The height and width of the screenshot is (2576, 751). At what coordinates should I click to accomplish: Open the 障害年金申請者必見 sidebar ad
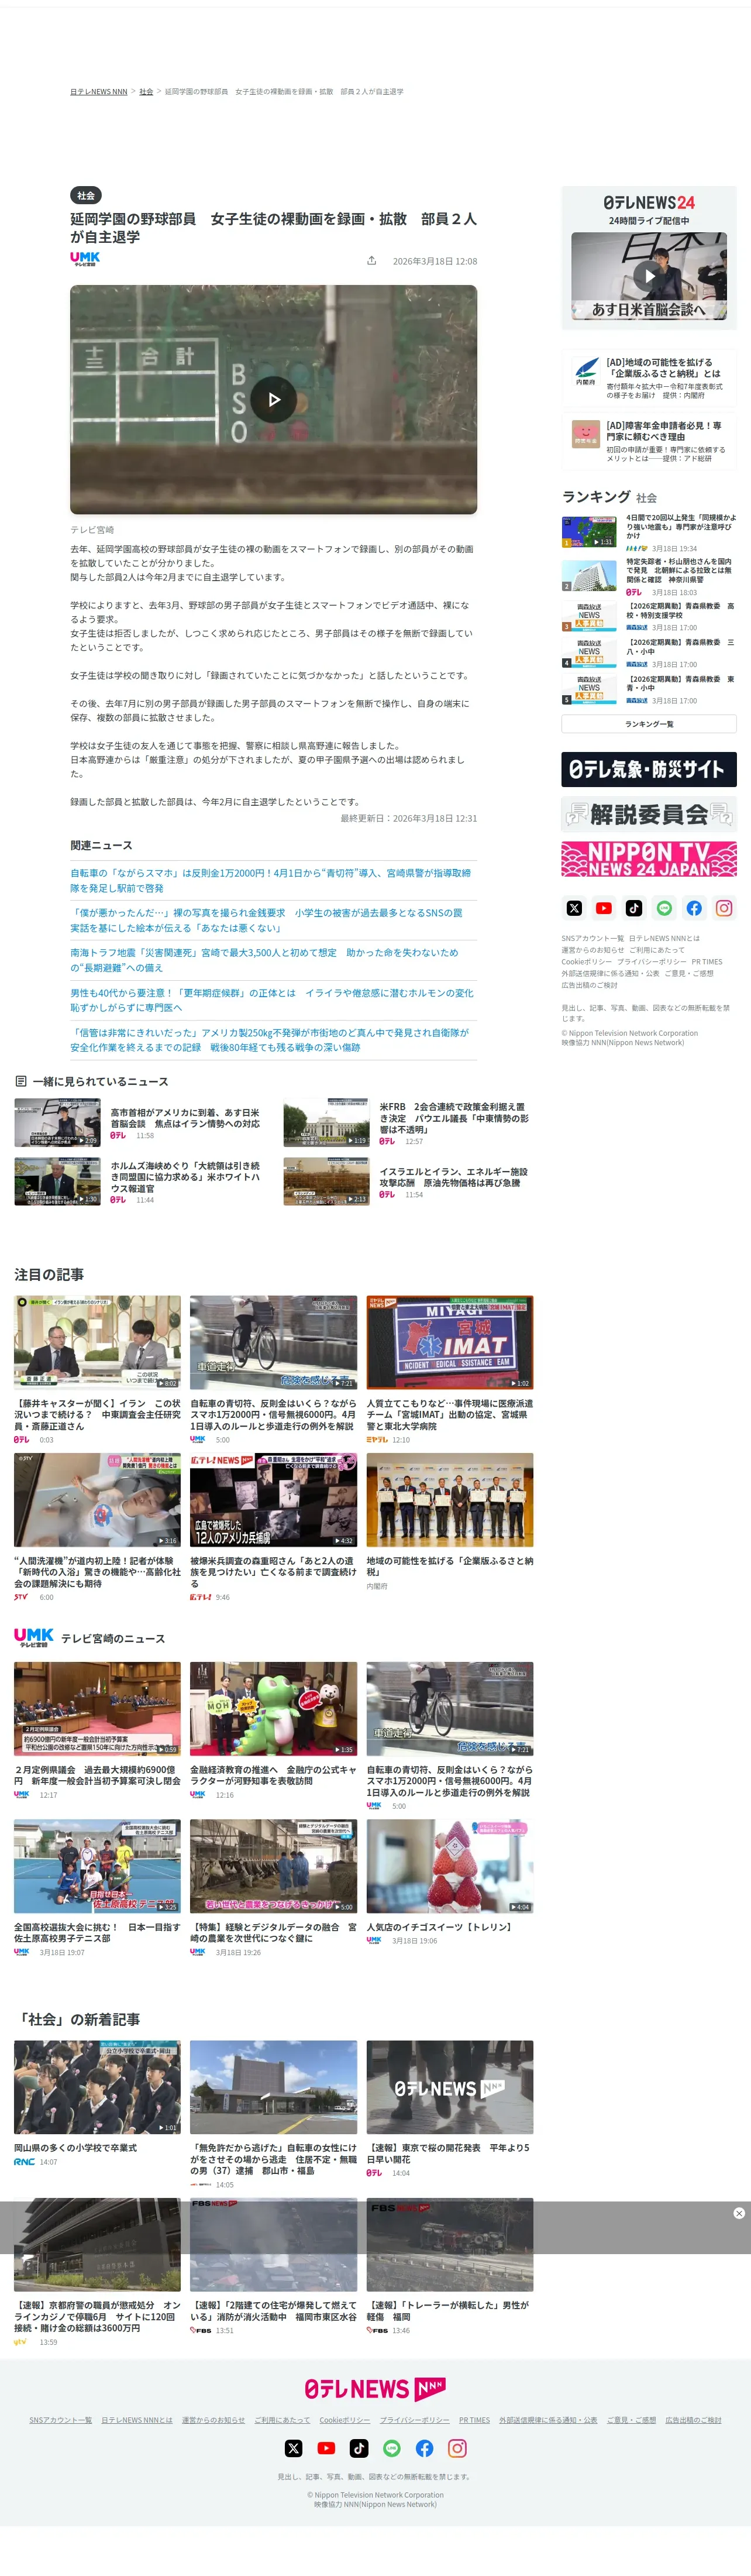[x=649, y=441]
